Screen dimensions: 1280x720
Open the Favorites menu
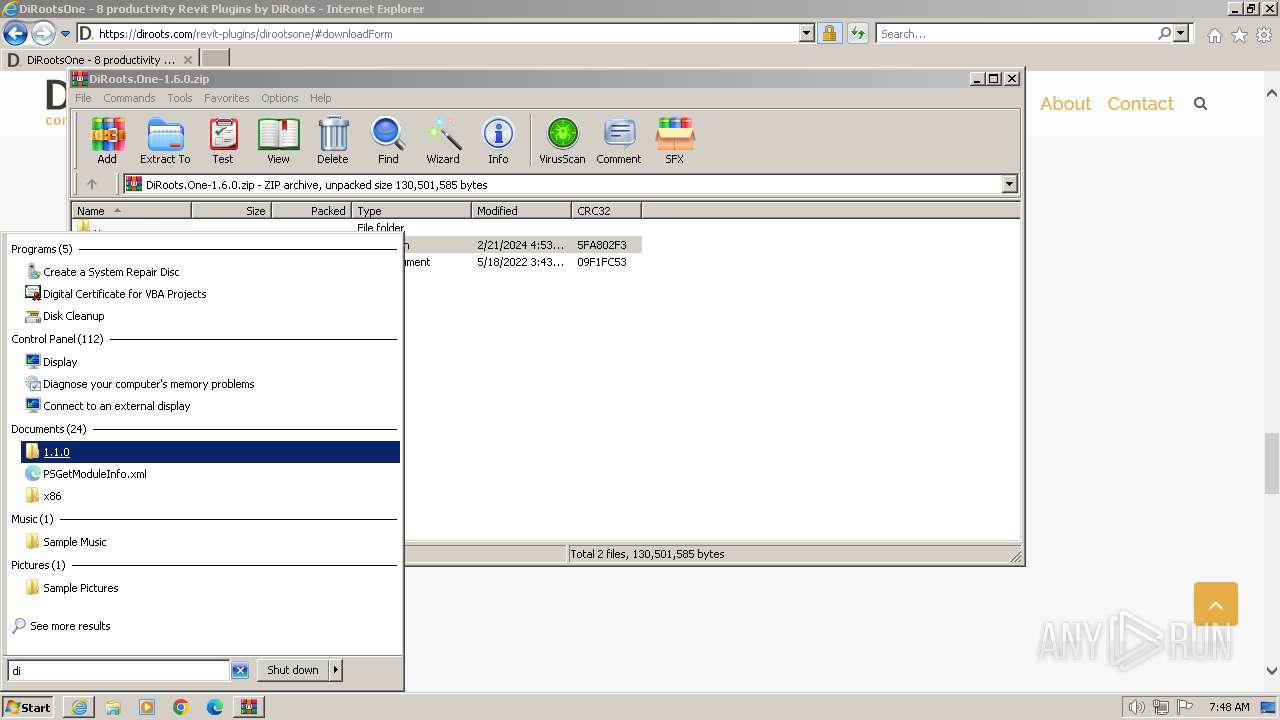pyautogui.click(x=227, y=98)
